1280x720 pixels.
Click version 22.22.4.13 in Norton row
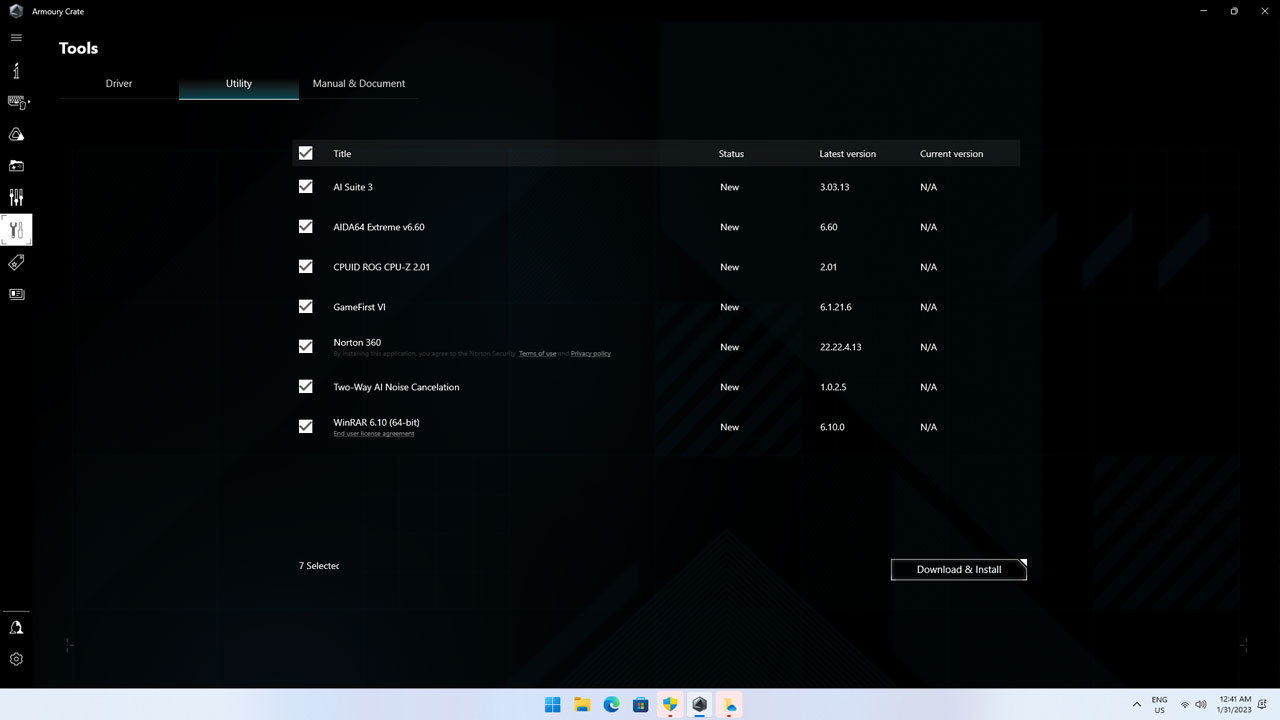(x=840, y=347)
